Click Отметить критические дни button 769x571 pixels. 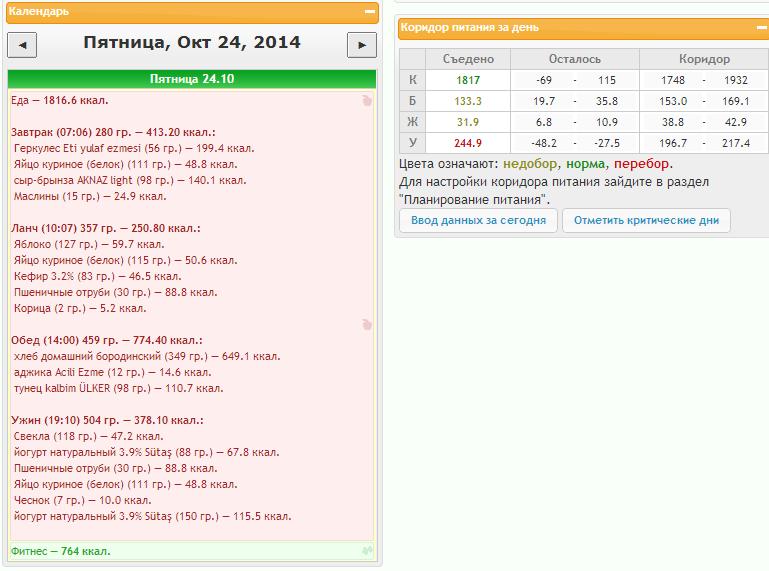(x=646, y=220)
